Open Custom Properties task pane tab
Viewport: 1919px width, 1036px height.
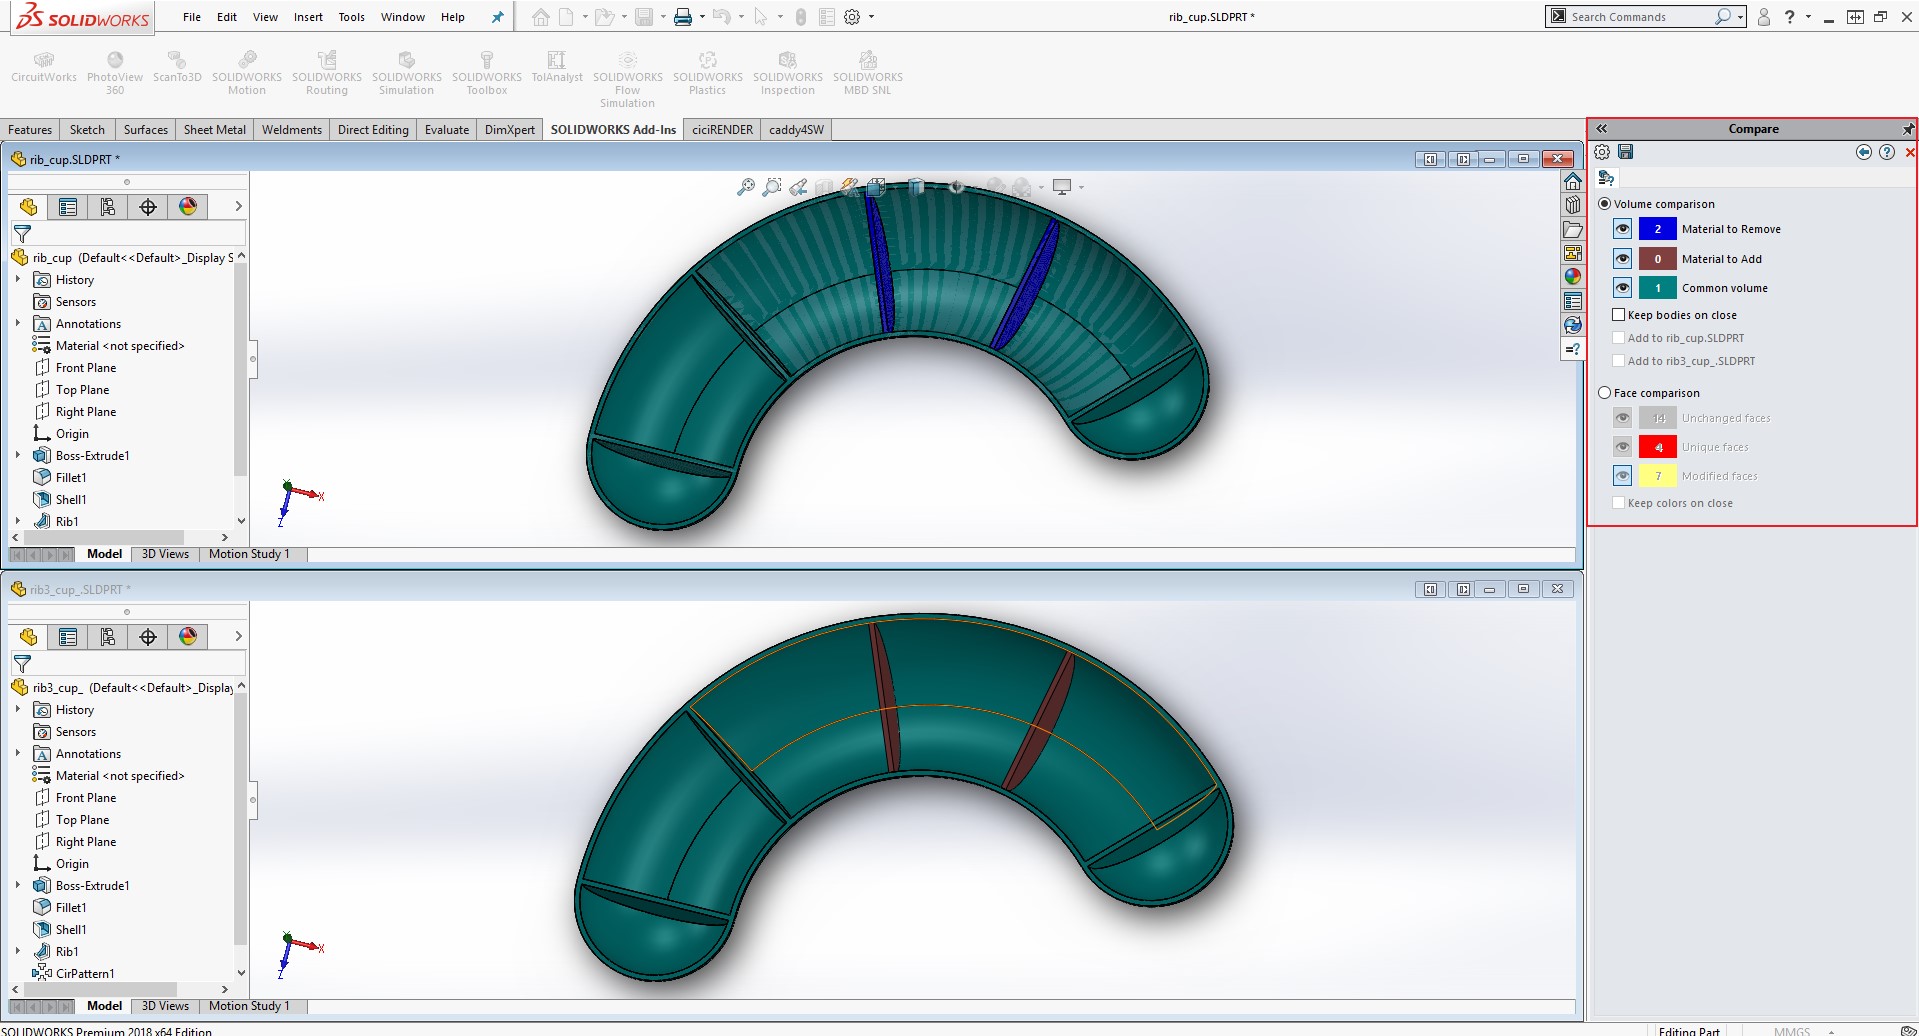tap(1573, 301)
